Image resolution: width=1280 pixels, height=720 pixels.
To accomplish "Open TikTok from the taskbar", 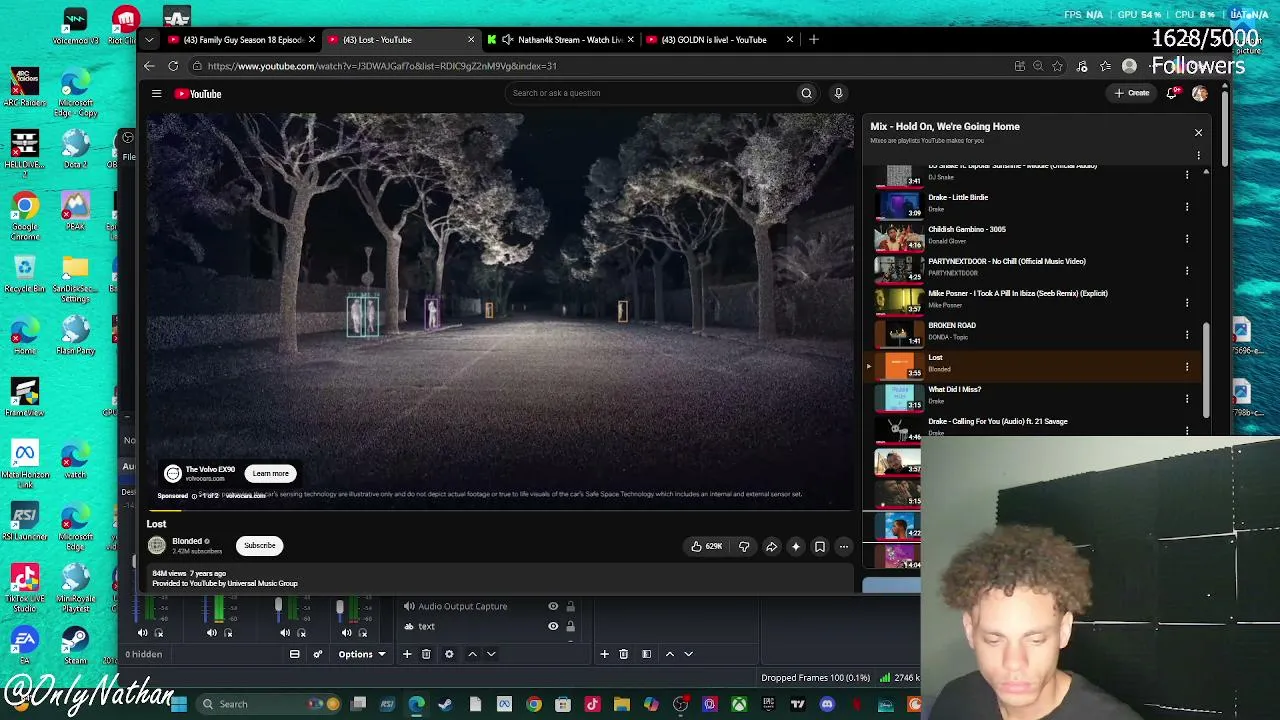I will point(592,704).
